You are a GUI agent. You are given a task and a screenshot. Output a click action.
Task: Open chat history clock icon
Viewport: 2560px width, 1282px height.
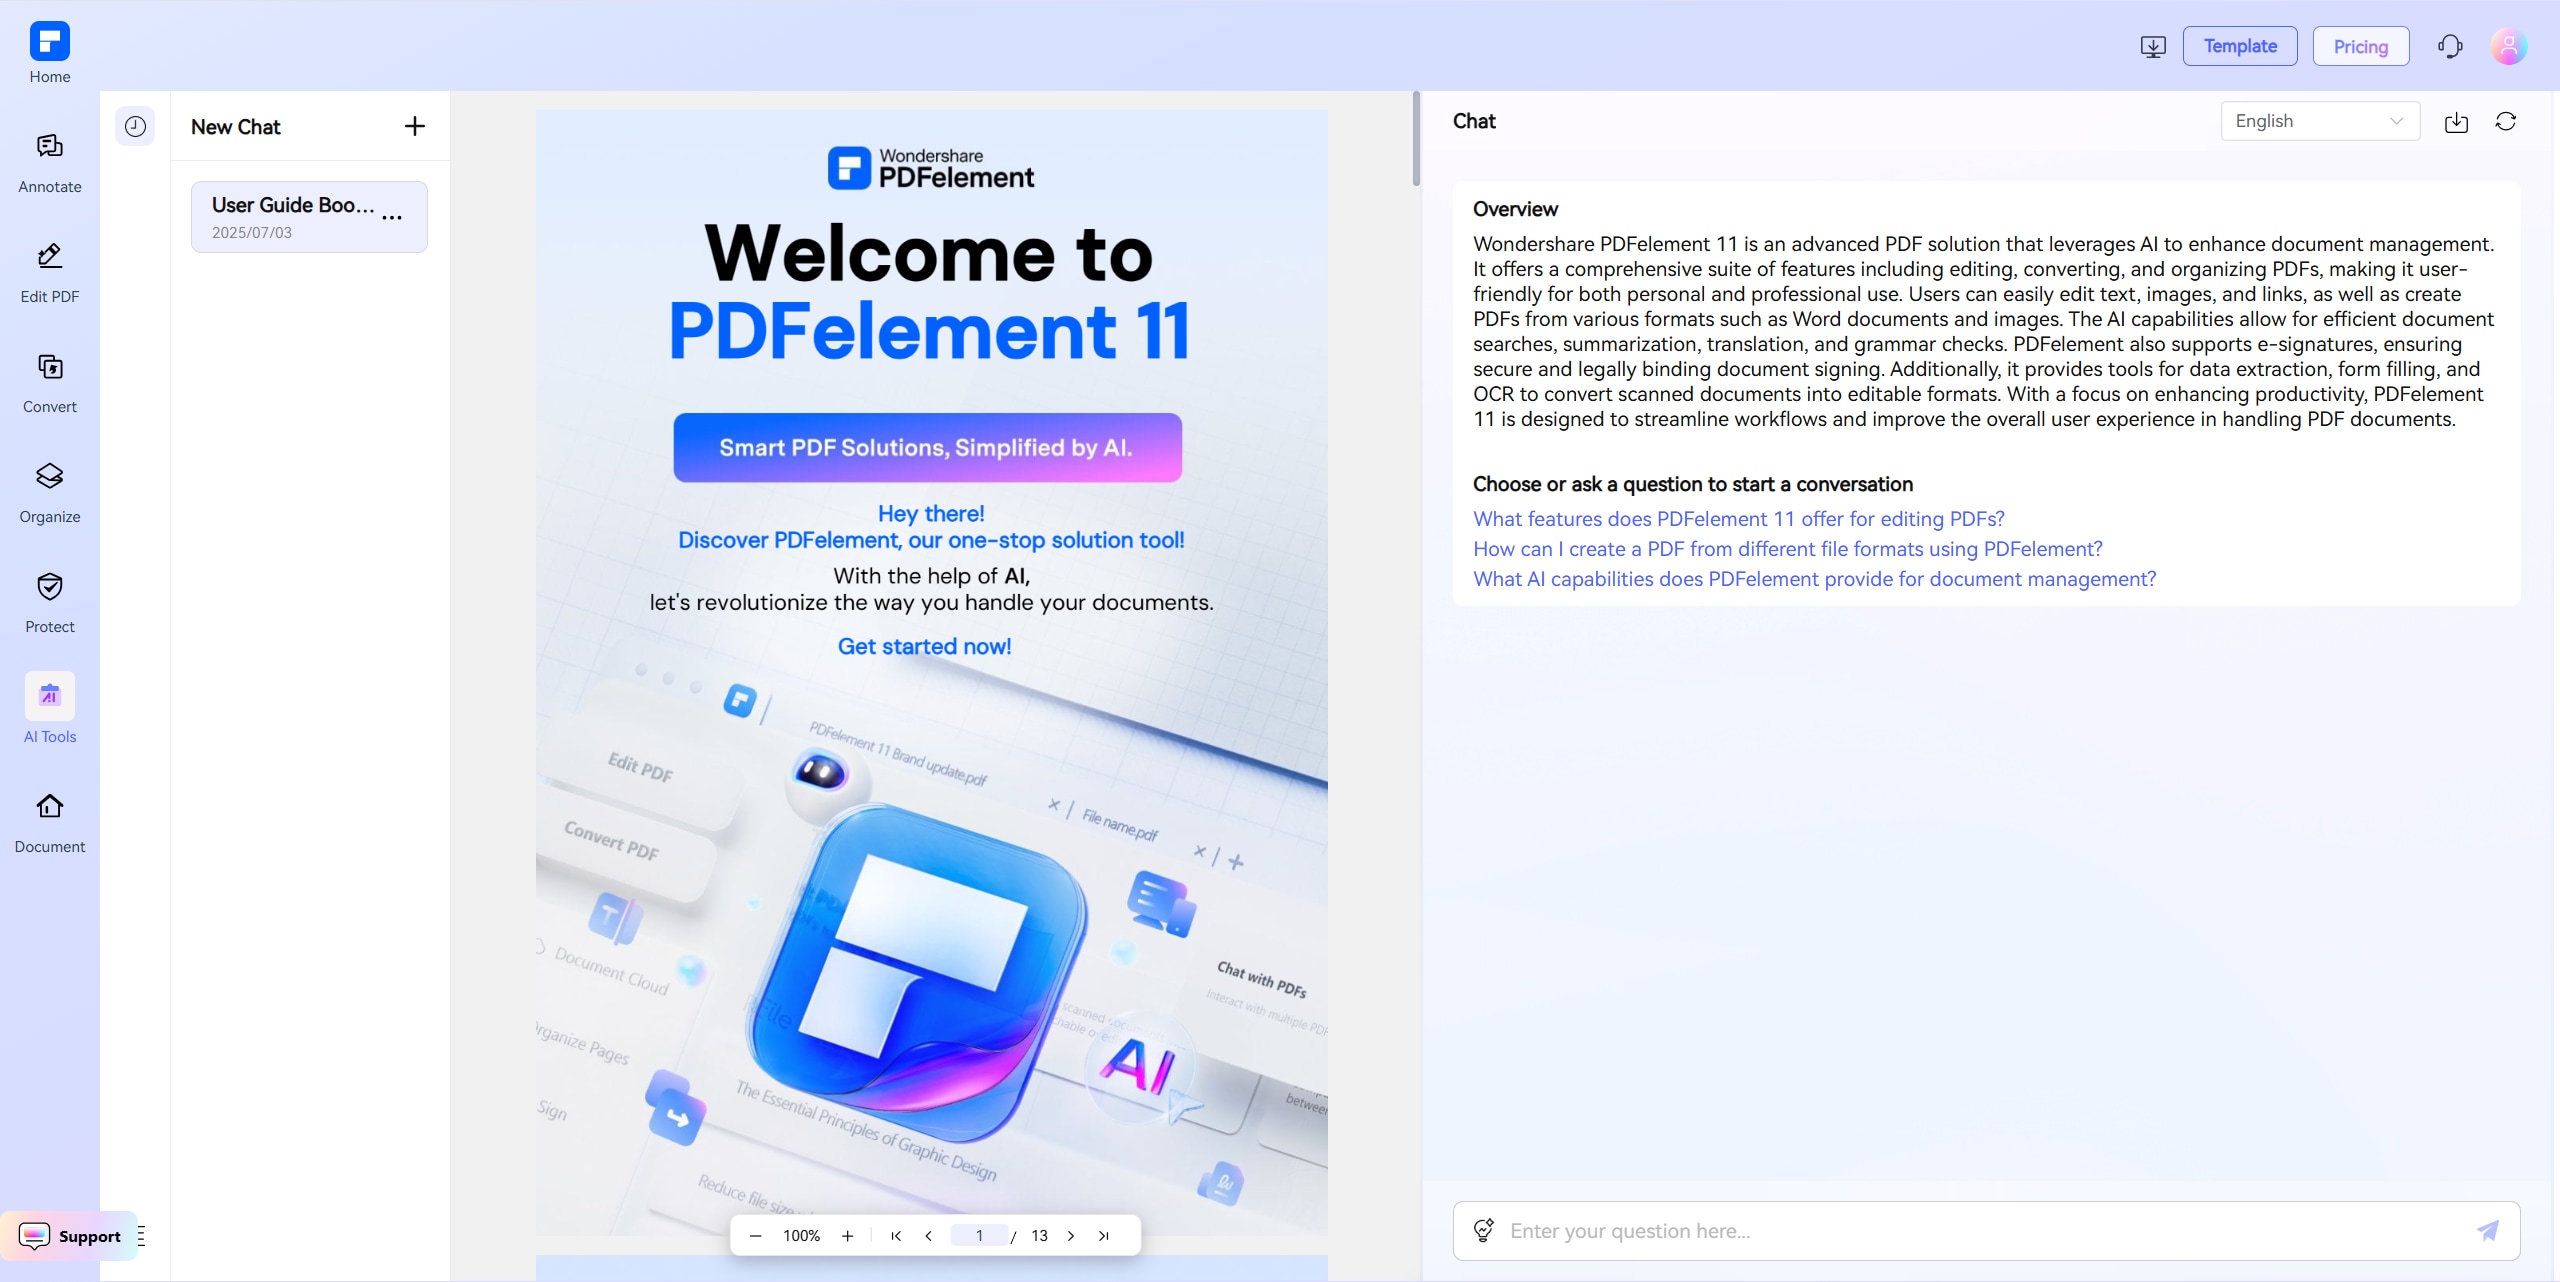(135, 126)
